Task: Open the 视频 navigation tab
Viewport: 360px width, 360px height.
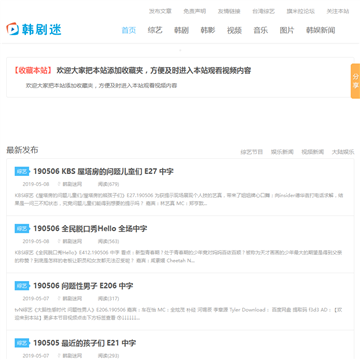Action: [x=234, y=30]
